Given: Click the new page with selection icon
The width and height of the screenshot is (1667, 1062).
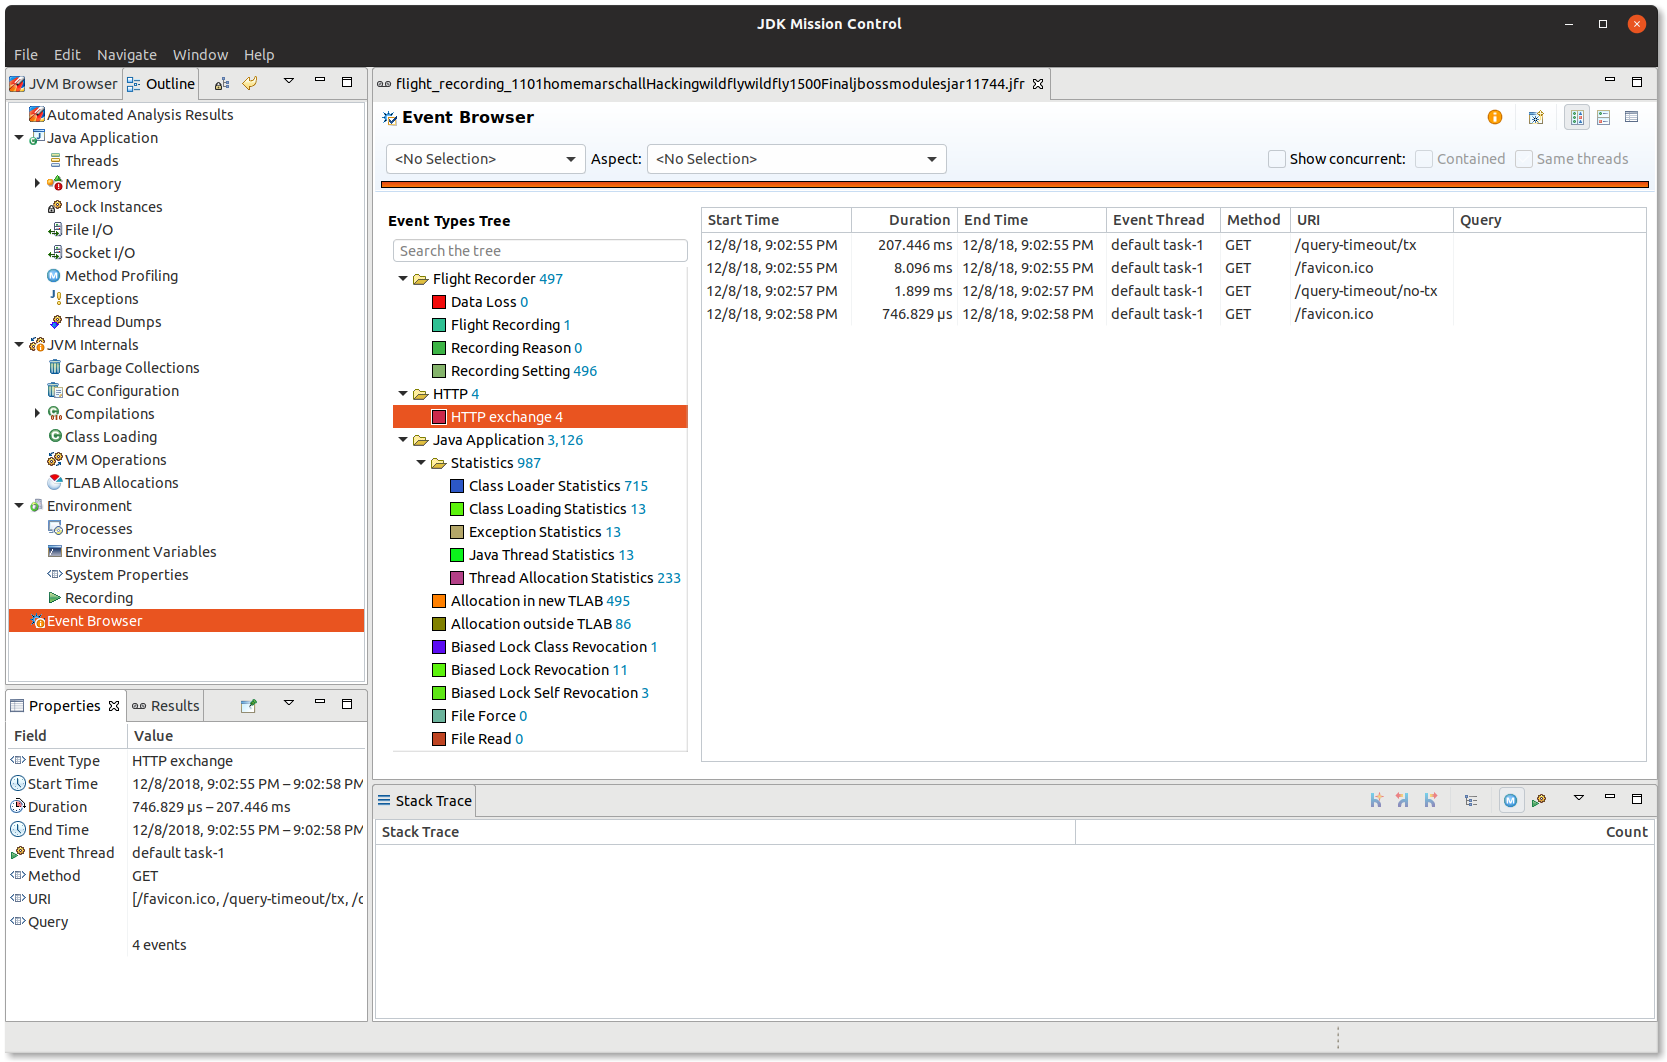Looking at the screenshot, I should point(1536,117).
